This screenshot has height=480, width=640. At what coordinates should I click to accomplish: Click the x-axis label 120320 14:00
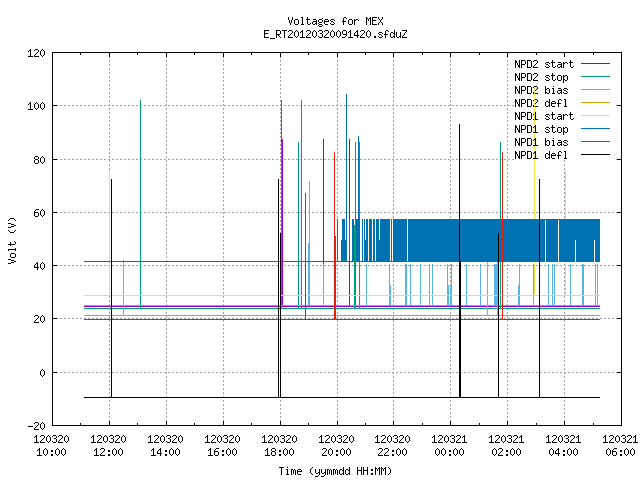pos(165,446)
